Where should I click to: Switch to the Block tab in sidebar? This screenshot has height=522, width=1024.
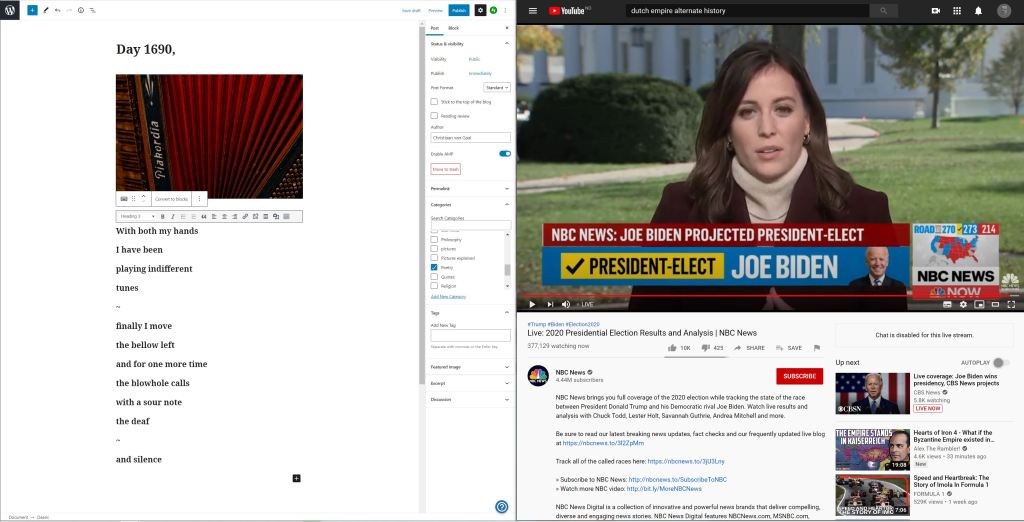pyautogui.click(x=453, y=28)
